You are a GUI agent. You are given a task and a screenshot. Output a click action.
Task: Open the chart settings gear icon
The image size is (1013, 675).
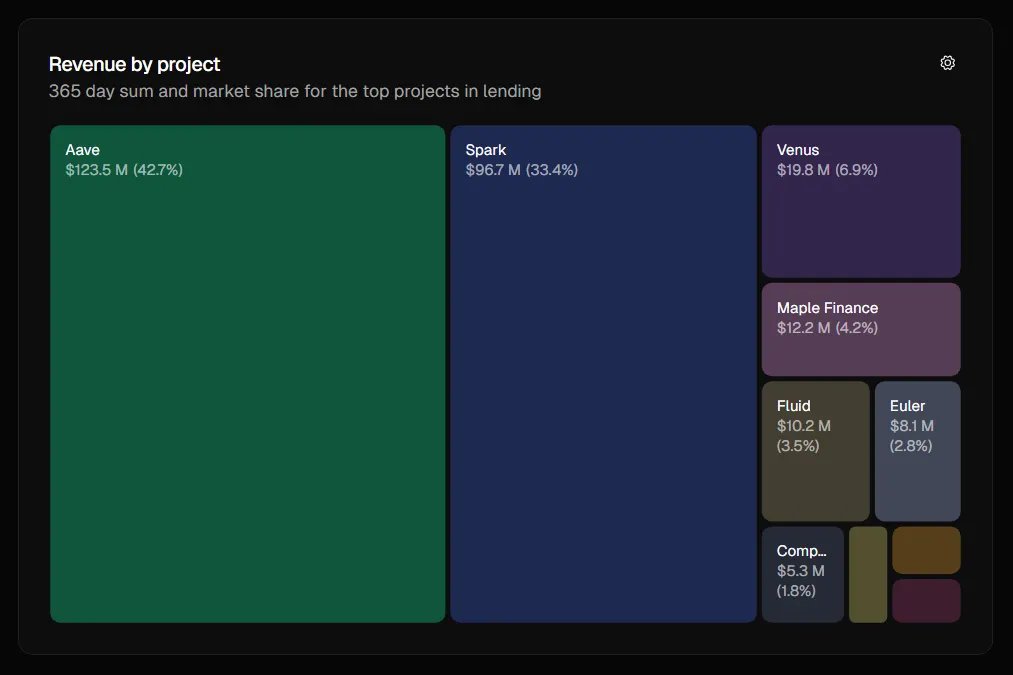point(947,63)
